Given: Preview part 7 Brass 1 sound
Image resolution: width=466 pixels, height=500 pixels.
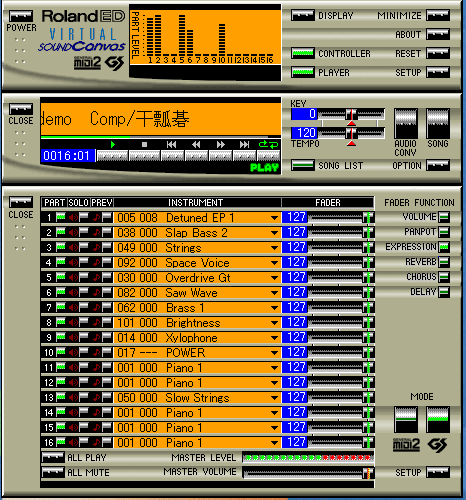Looking at the screenshot, I should tap(107, 308).
